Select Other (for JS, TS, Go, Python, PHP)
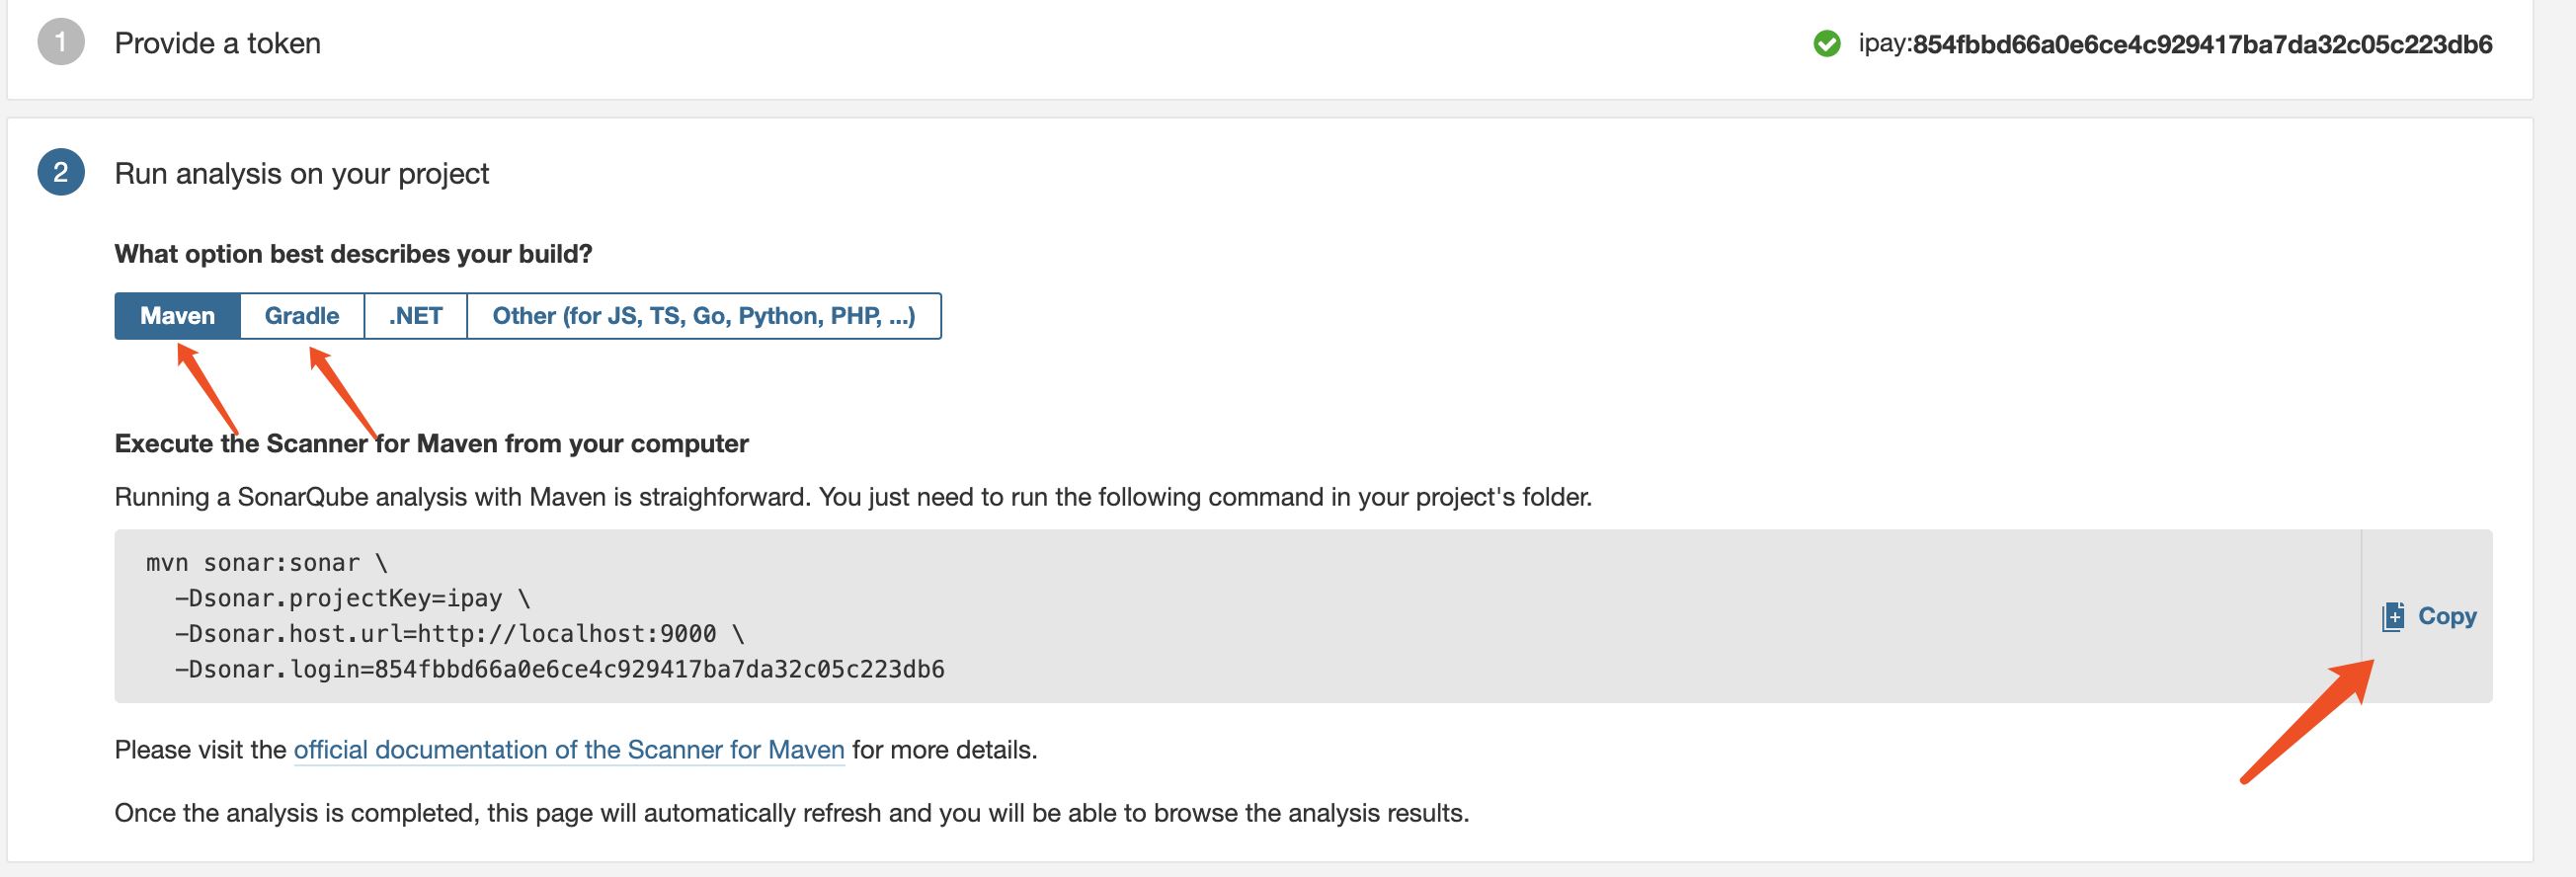The image size is (2576, 877). [703, 316]
